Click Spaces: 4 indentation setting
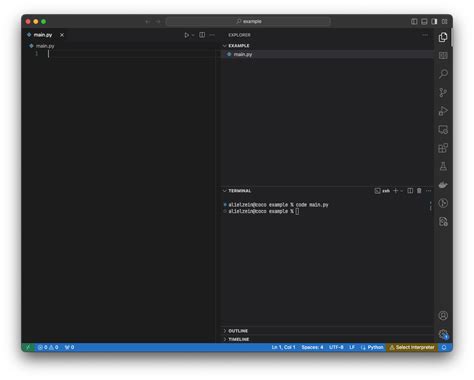This screenshot has width=474, height=380. point(312,347)
